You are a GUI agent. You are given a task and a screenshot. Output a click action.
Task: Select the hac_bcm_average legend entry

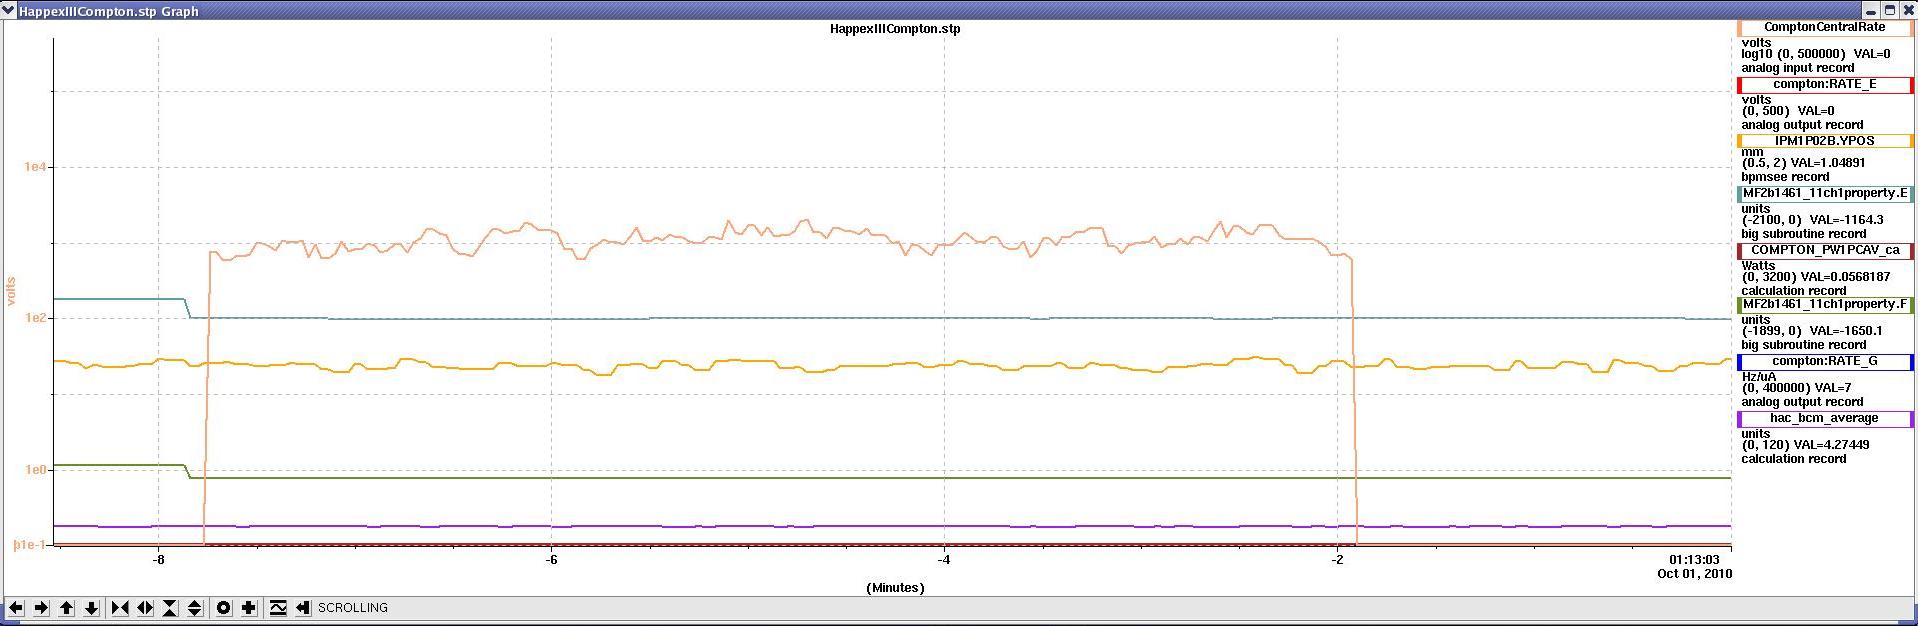(1825, 419)
